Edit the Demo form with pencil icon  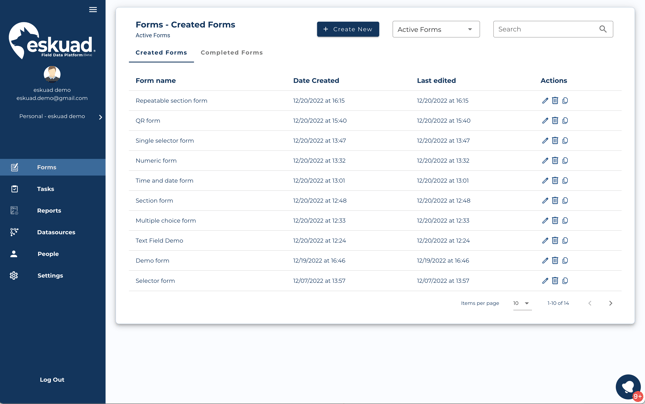click(x=545, y=261)
